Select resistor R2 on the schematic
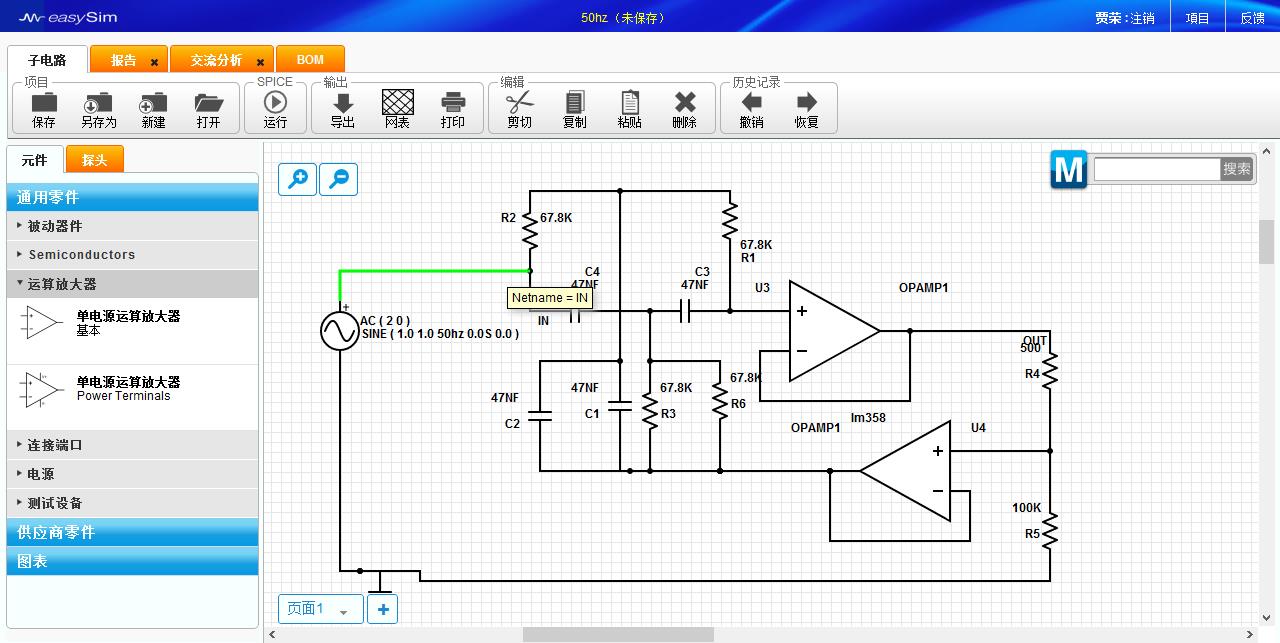 530,232
